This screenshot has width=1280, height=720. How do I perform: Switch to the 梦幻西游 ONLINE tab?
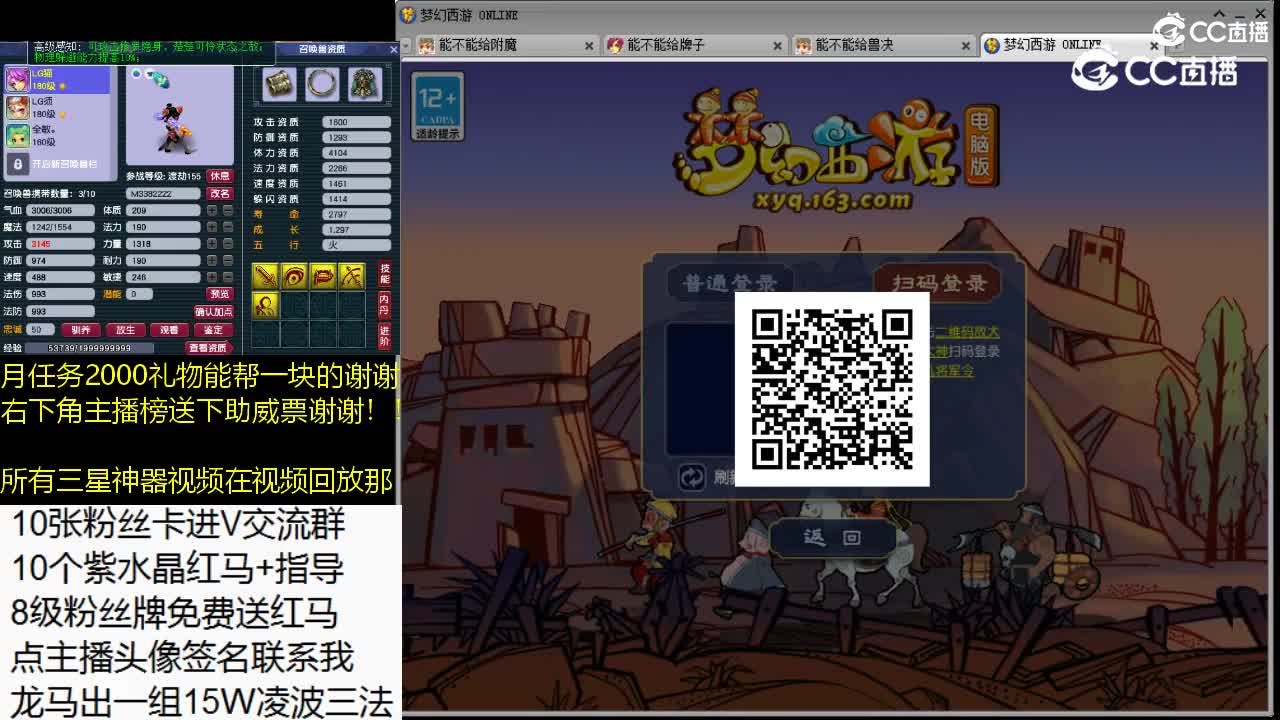1072,45
